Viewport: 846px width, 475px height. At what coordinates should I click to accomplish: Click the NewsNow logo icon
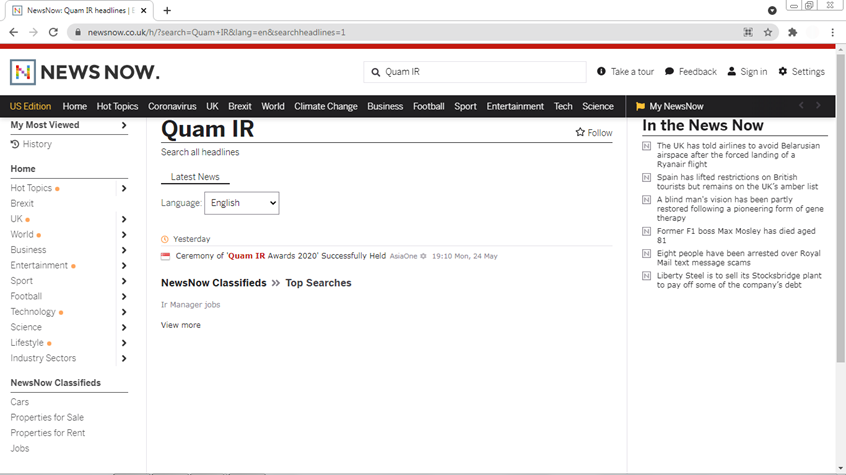(x=23, y=72)
